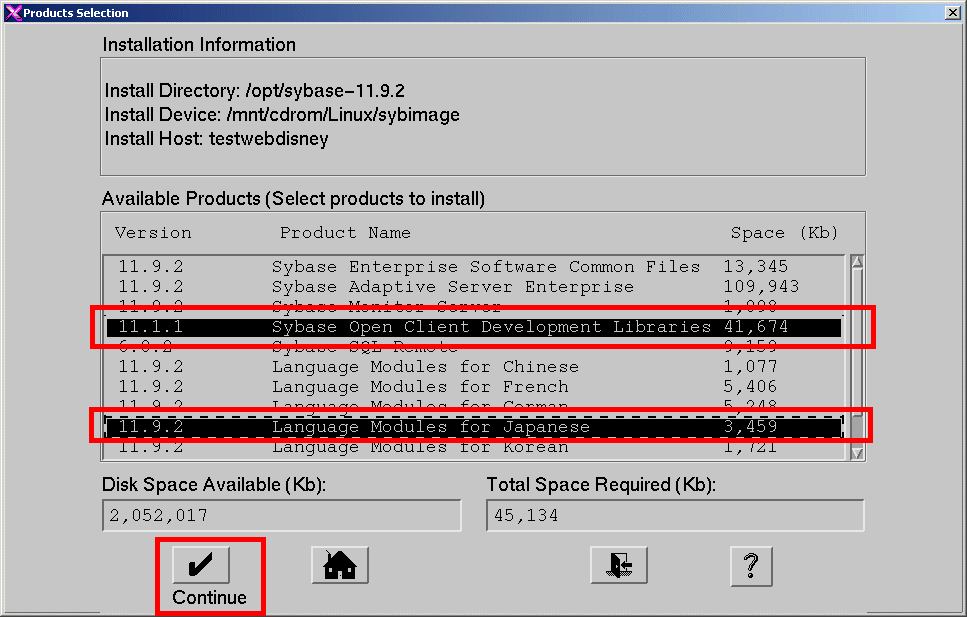Click the house icon button
This screenshot has width=967, height=617.
[x=340, y=565]
